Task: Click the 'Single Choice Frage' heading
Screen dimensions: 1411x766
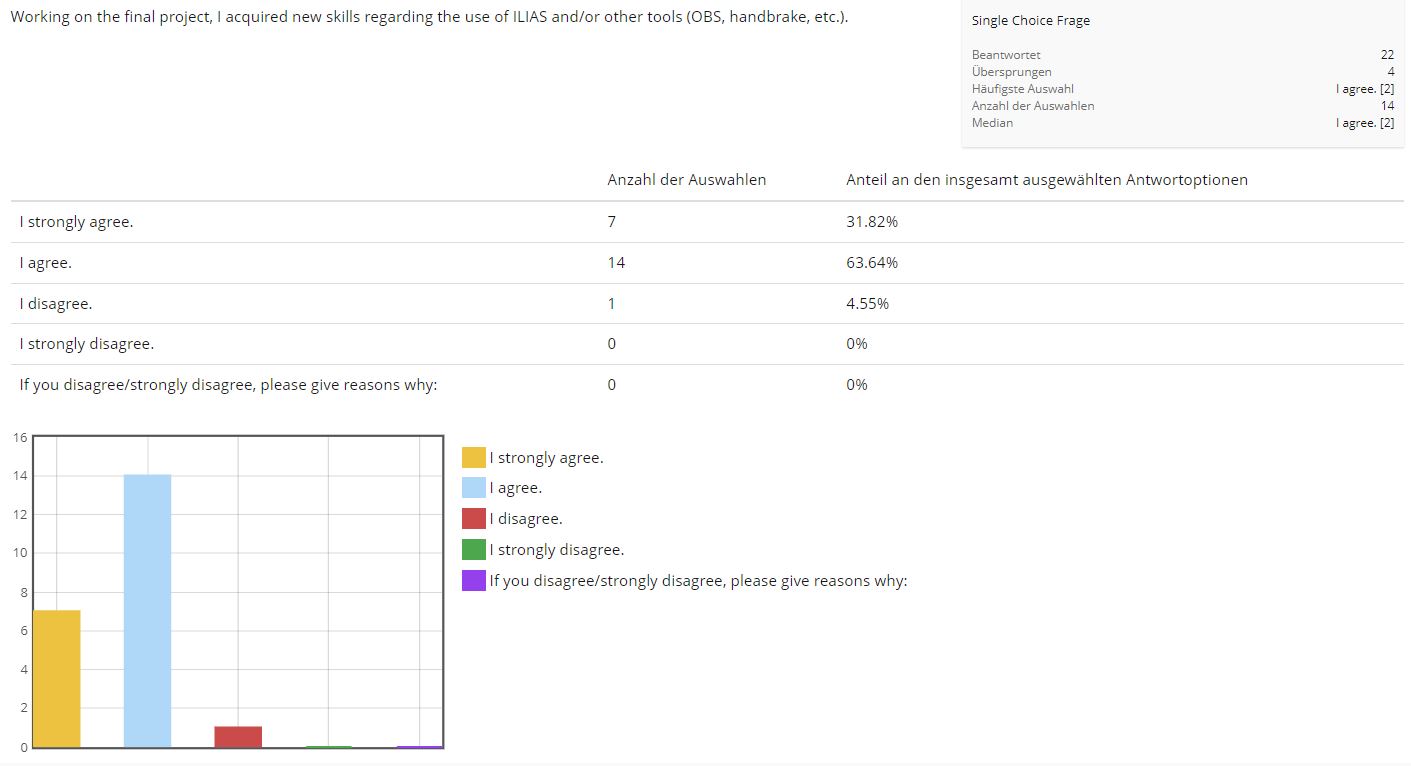Action: 1030,21
